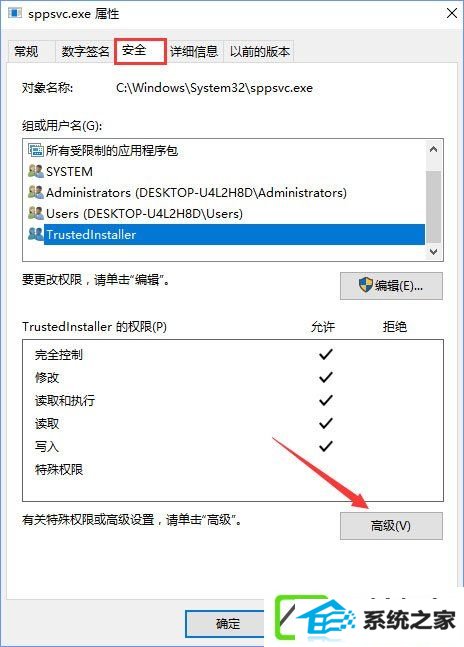Close the sppsvc.exe properties dialog
Image resolution: width=464 pixels, height=647 pixels.
pos(452,14)
